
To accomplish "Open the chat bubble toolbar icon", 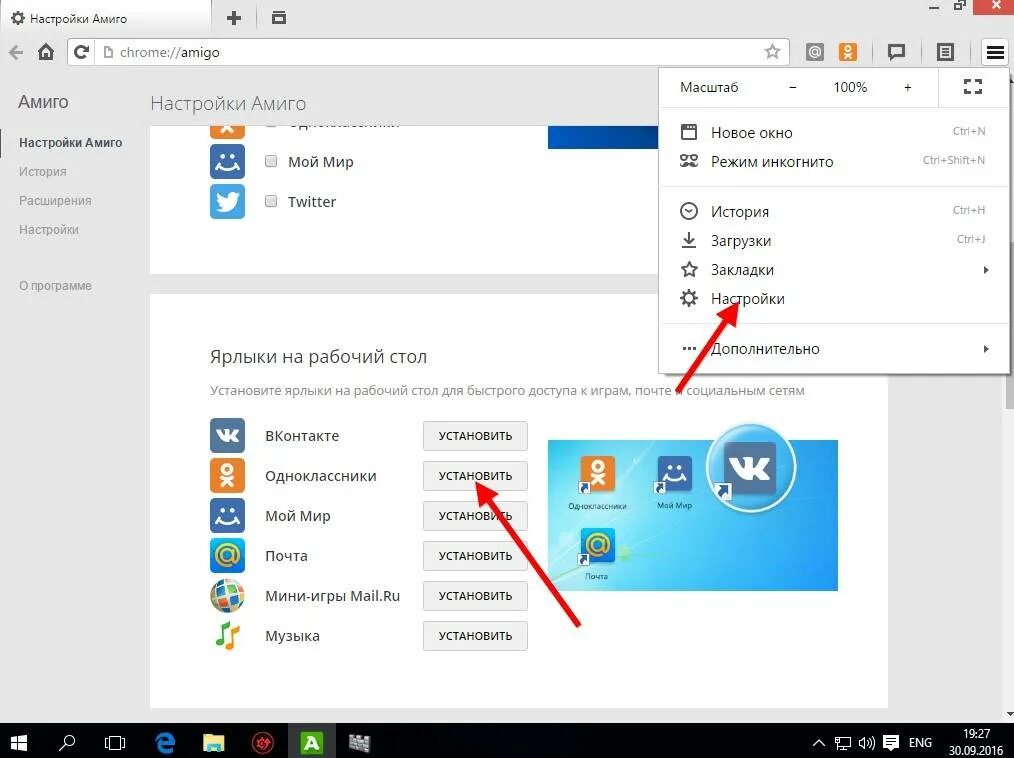I will pos(896,52).
